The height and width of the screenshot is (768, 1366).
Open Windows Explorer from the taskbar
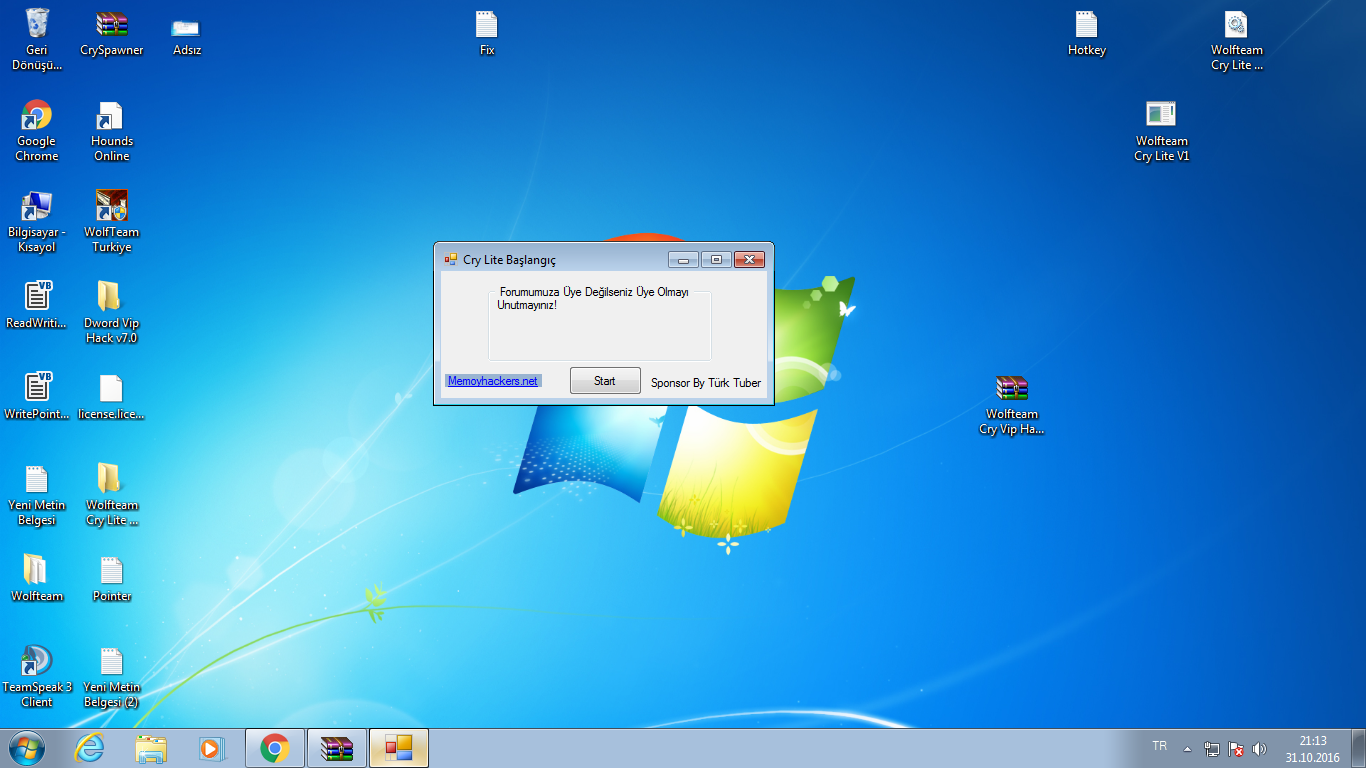coord(151,748)
